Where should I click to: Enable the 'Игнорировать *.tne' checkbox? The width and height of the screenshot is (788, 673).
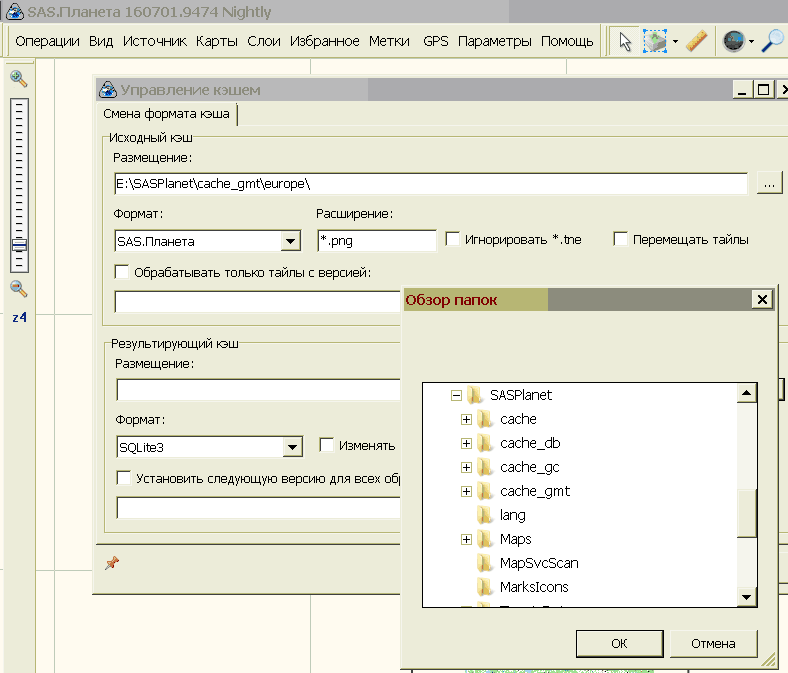(453, 240)
